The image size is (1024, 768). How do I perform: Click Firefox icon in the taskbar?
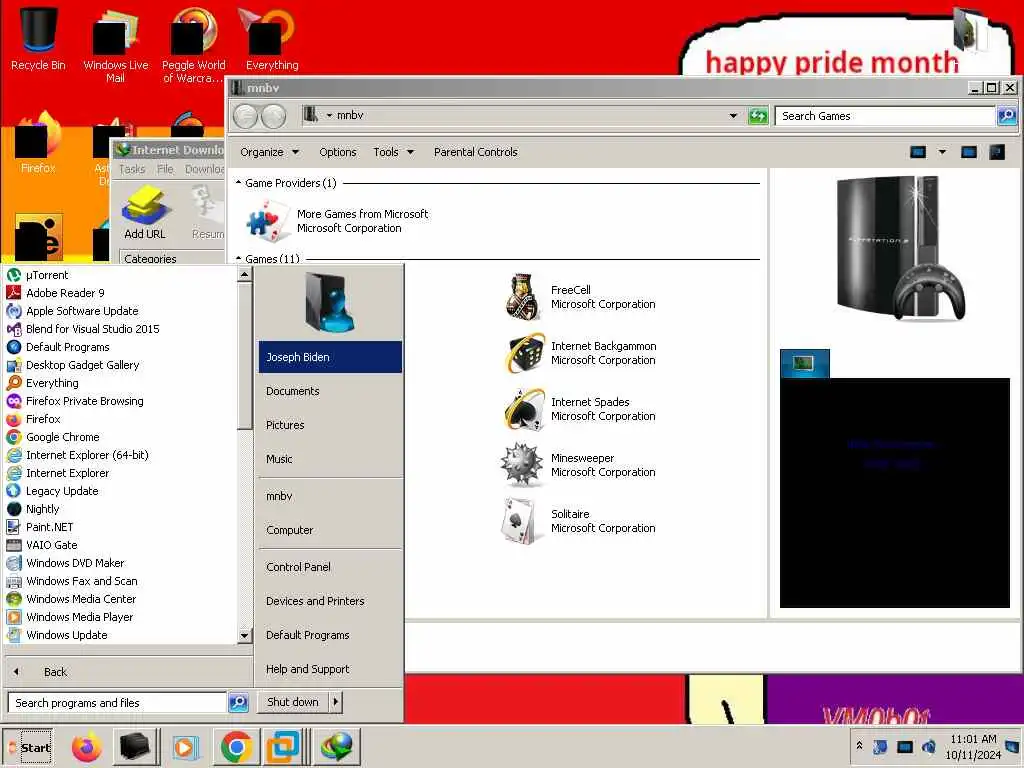[x=88, y=747]
